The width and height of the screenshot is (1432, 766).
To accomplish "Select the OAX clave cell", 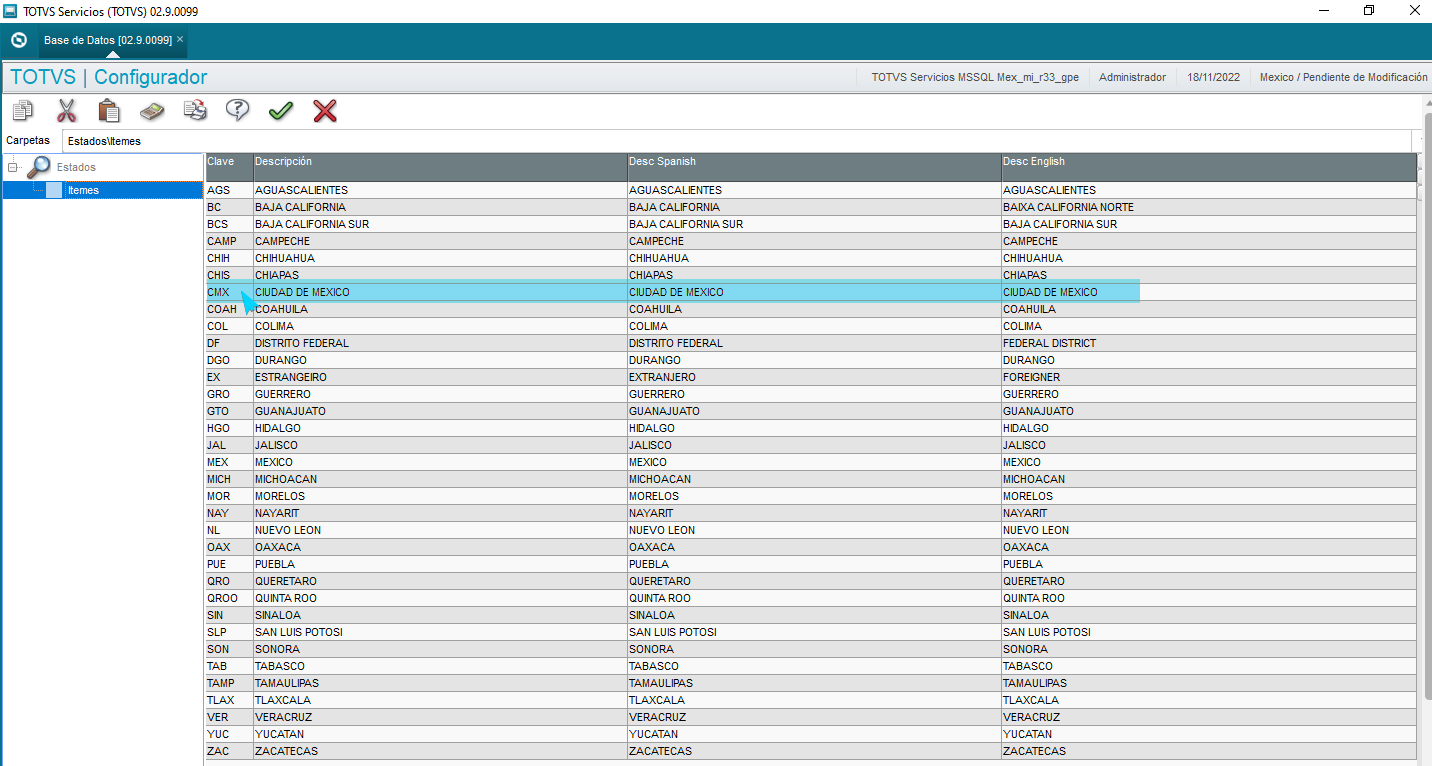I will 229,547.
